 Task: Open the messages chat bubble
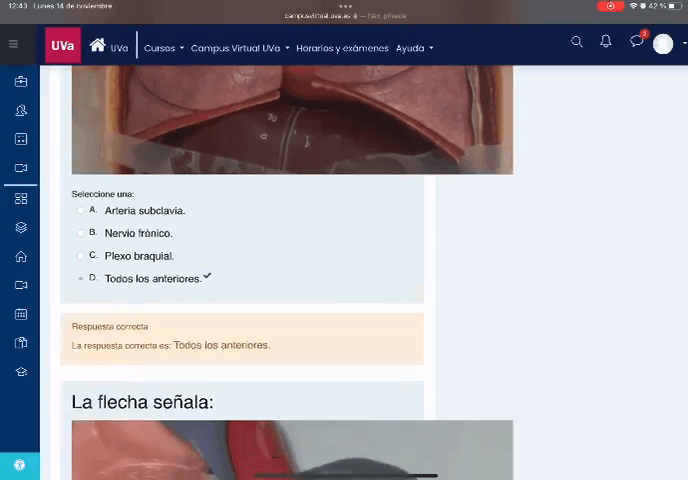[636, 42]
